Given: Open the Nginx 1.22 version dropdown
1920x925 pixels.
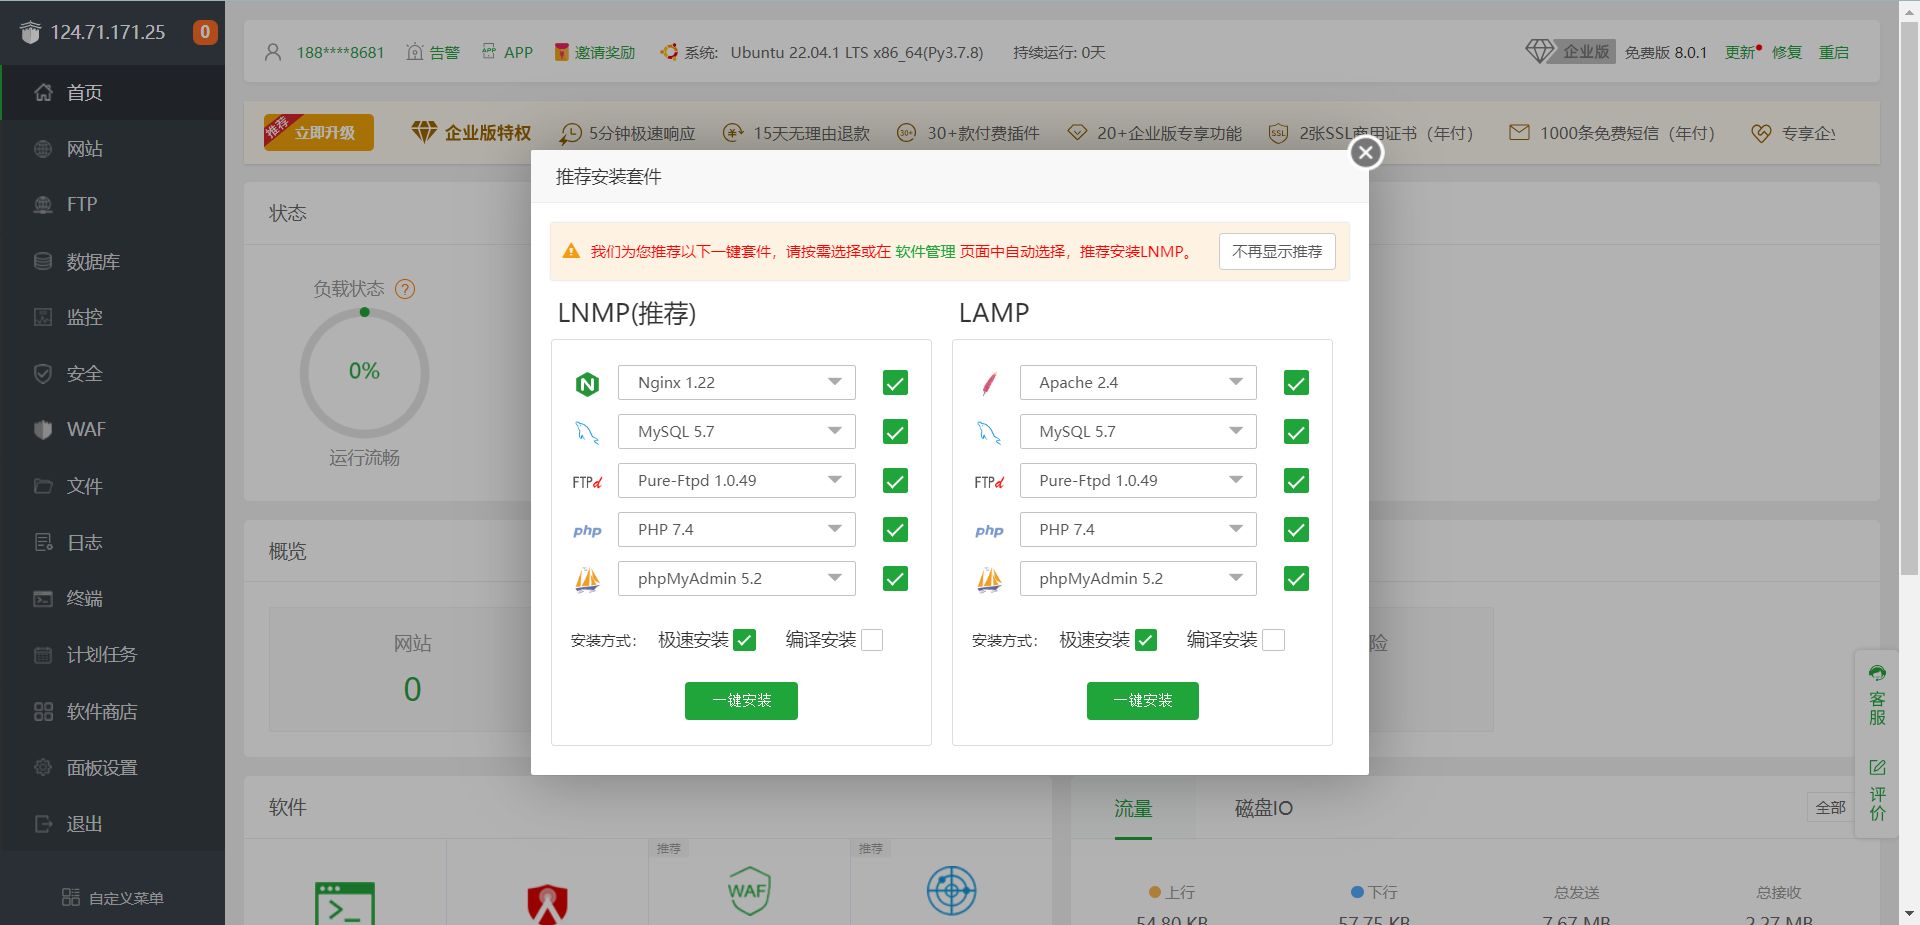Looking at the screenshot, I should (x=737, y=383).
